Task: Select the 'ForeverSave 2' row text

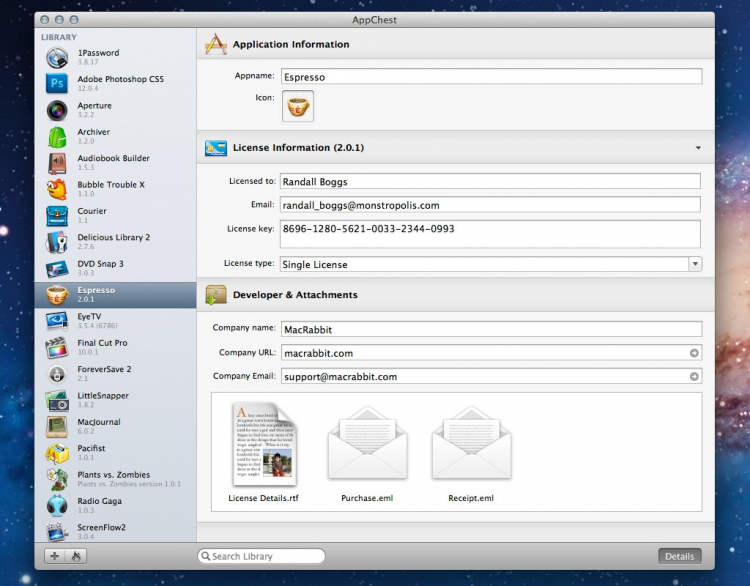Action: 104,369
